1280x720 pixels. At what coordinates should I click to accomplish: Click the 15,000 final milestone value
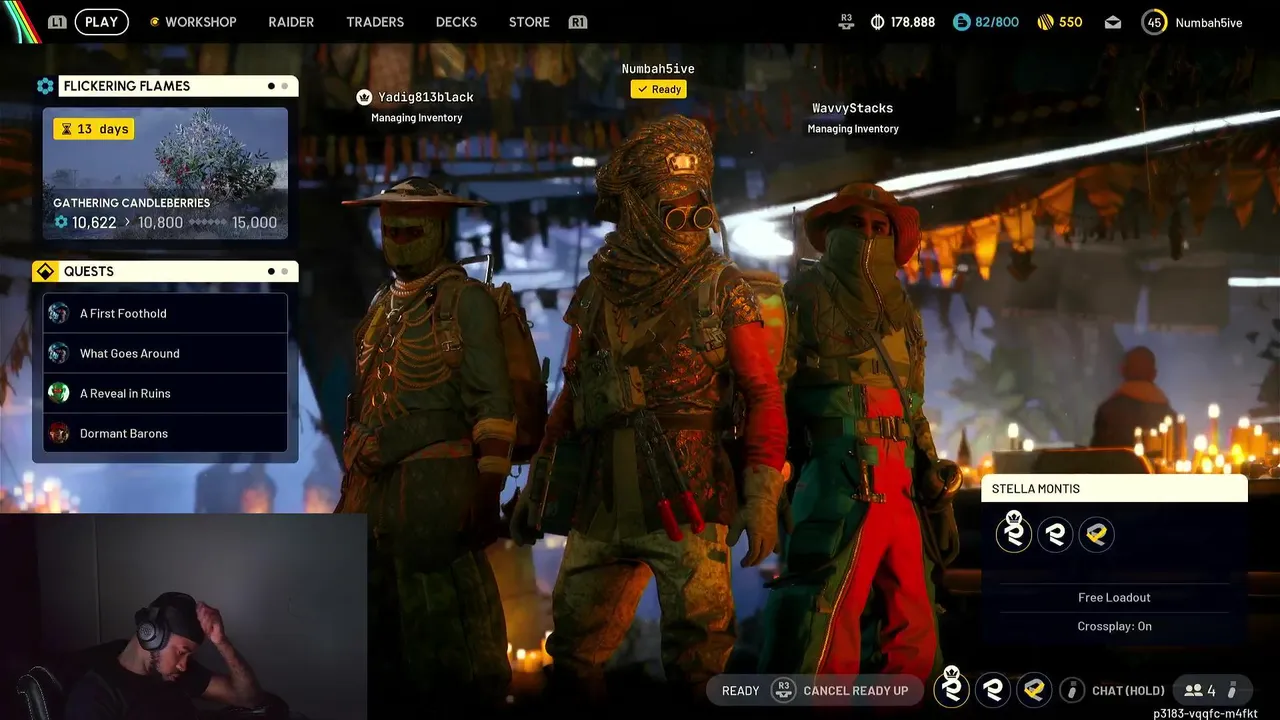pyautogui.click(x=254, y=223)
